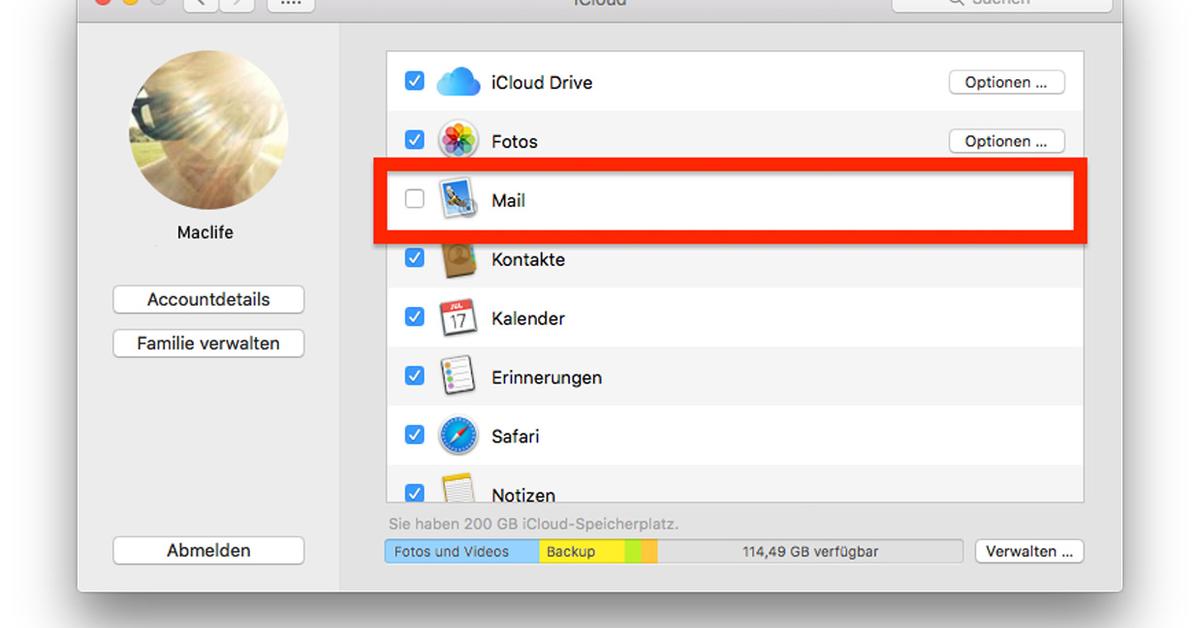Click the yellow Backup storage segment
Image resolution: width=1200 pixels, height=628 pixels.
coord(582,551)
